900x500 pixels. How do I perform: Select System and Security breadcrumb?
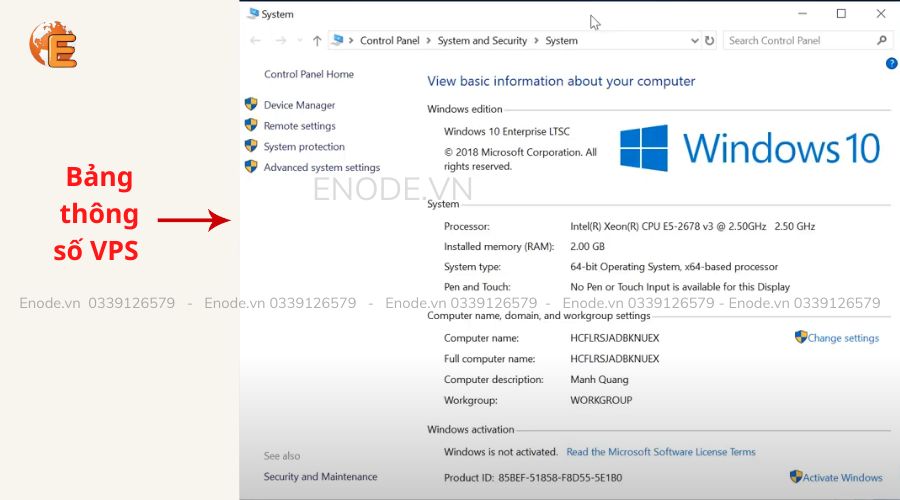click(x=482, y=41)
